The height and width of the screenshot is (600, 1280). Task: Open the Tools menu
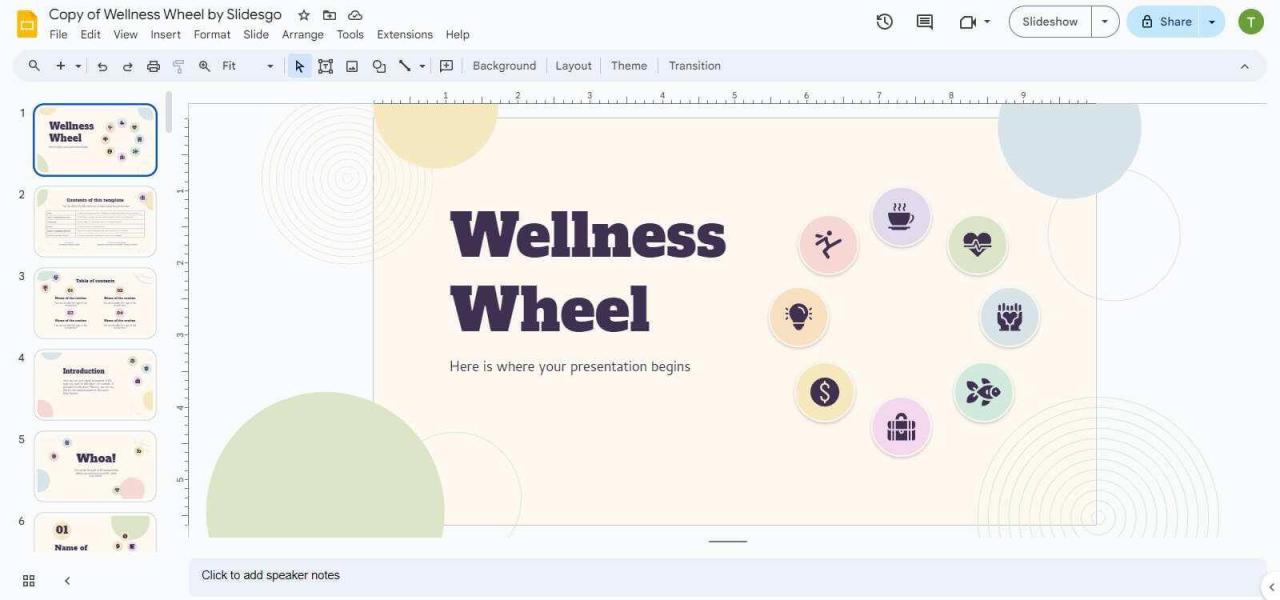click(x=349, y=33)
